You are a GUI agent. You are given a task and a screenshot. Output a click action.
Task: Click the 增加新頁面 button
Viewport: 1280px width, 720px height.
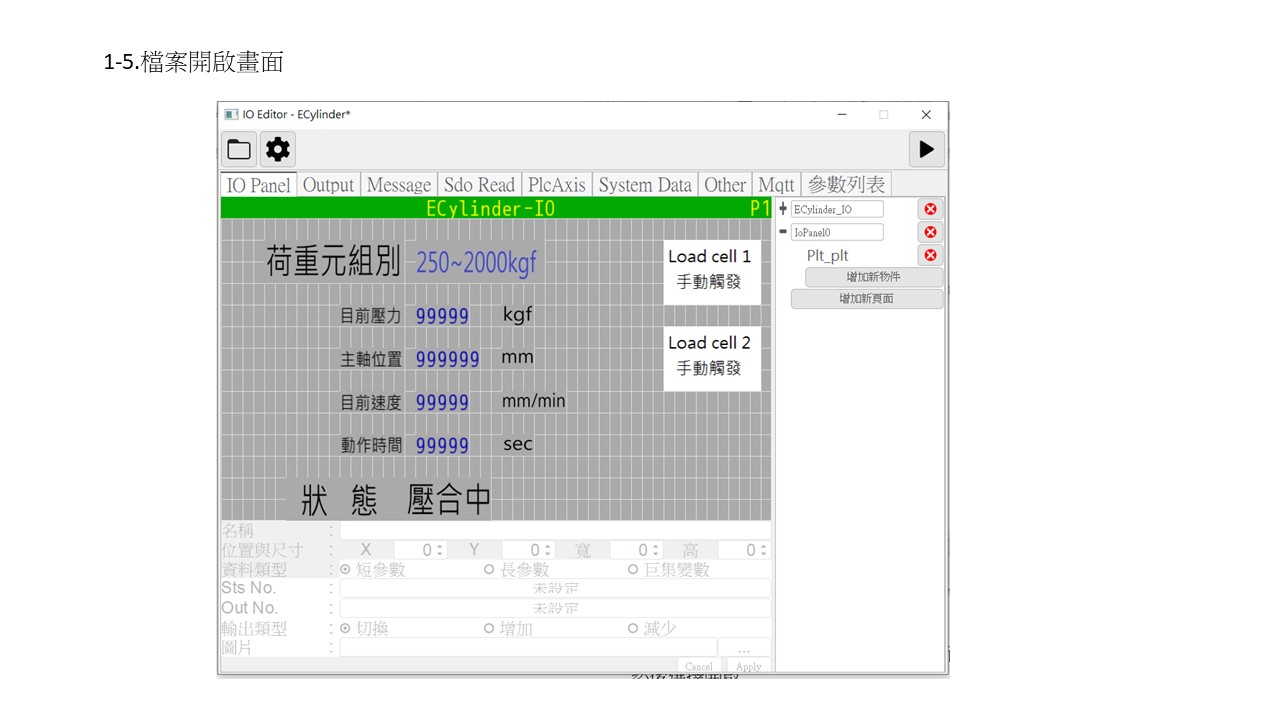tap(867, 299)
